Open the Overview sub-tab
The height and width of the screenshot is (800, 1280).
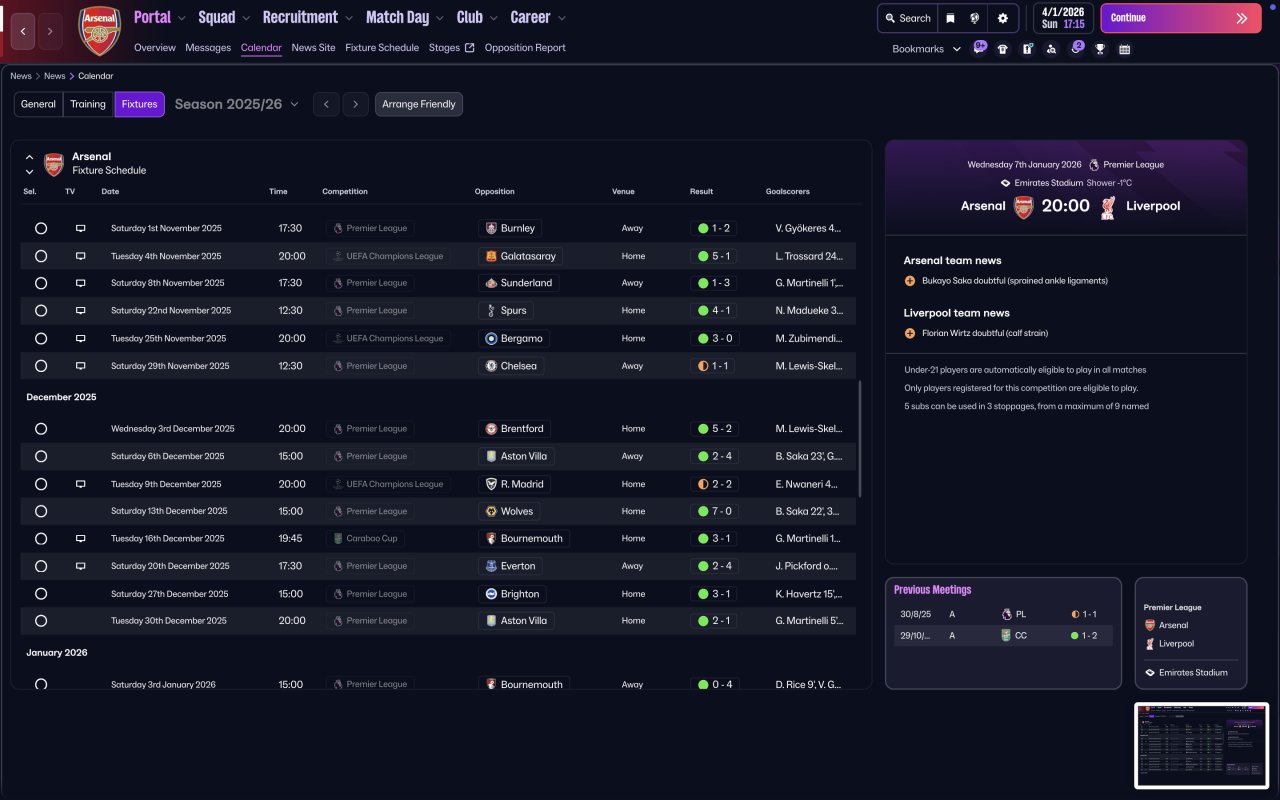point(155,48)
